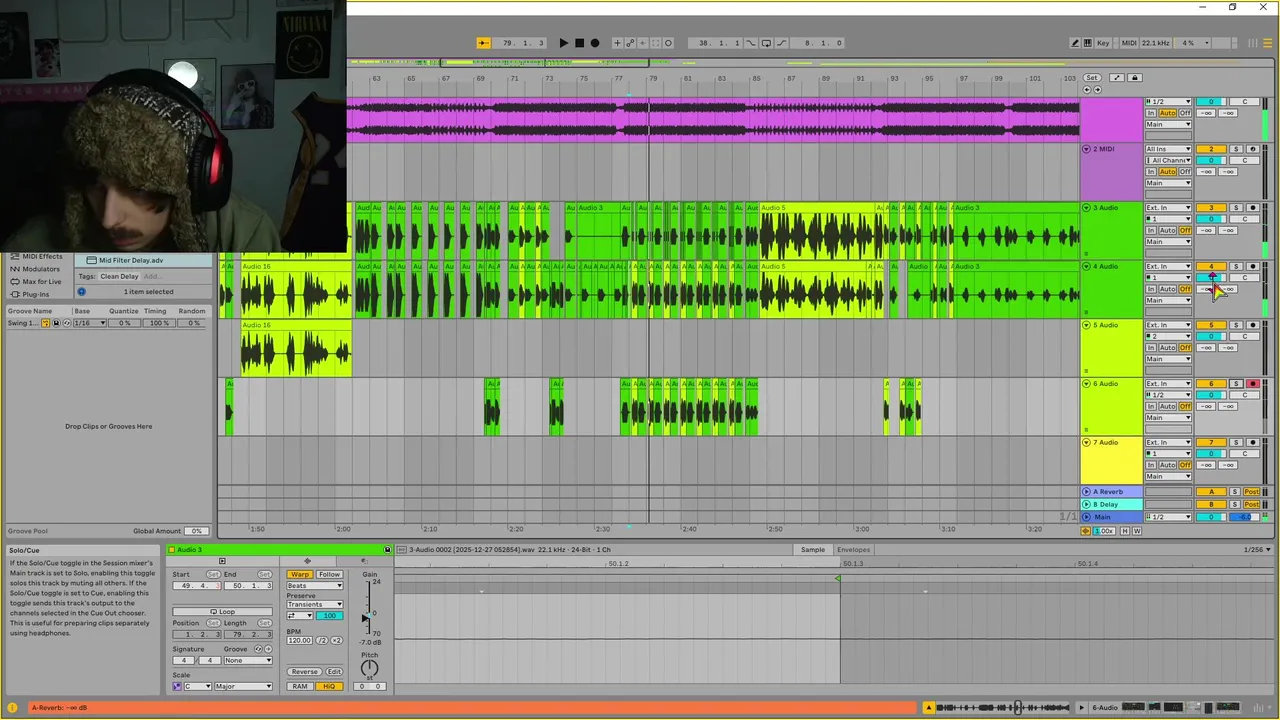Halve tempo with the /2 button
1280x720 pixels.
[x=322, y=640]
